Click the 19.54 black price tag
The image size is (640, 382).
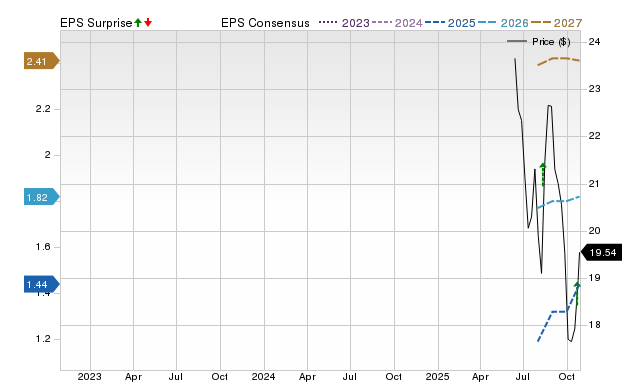[x=601, y=252]
